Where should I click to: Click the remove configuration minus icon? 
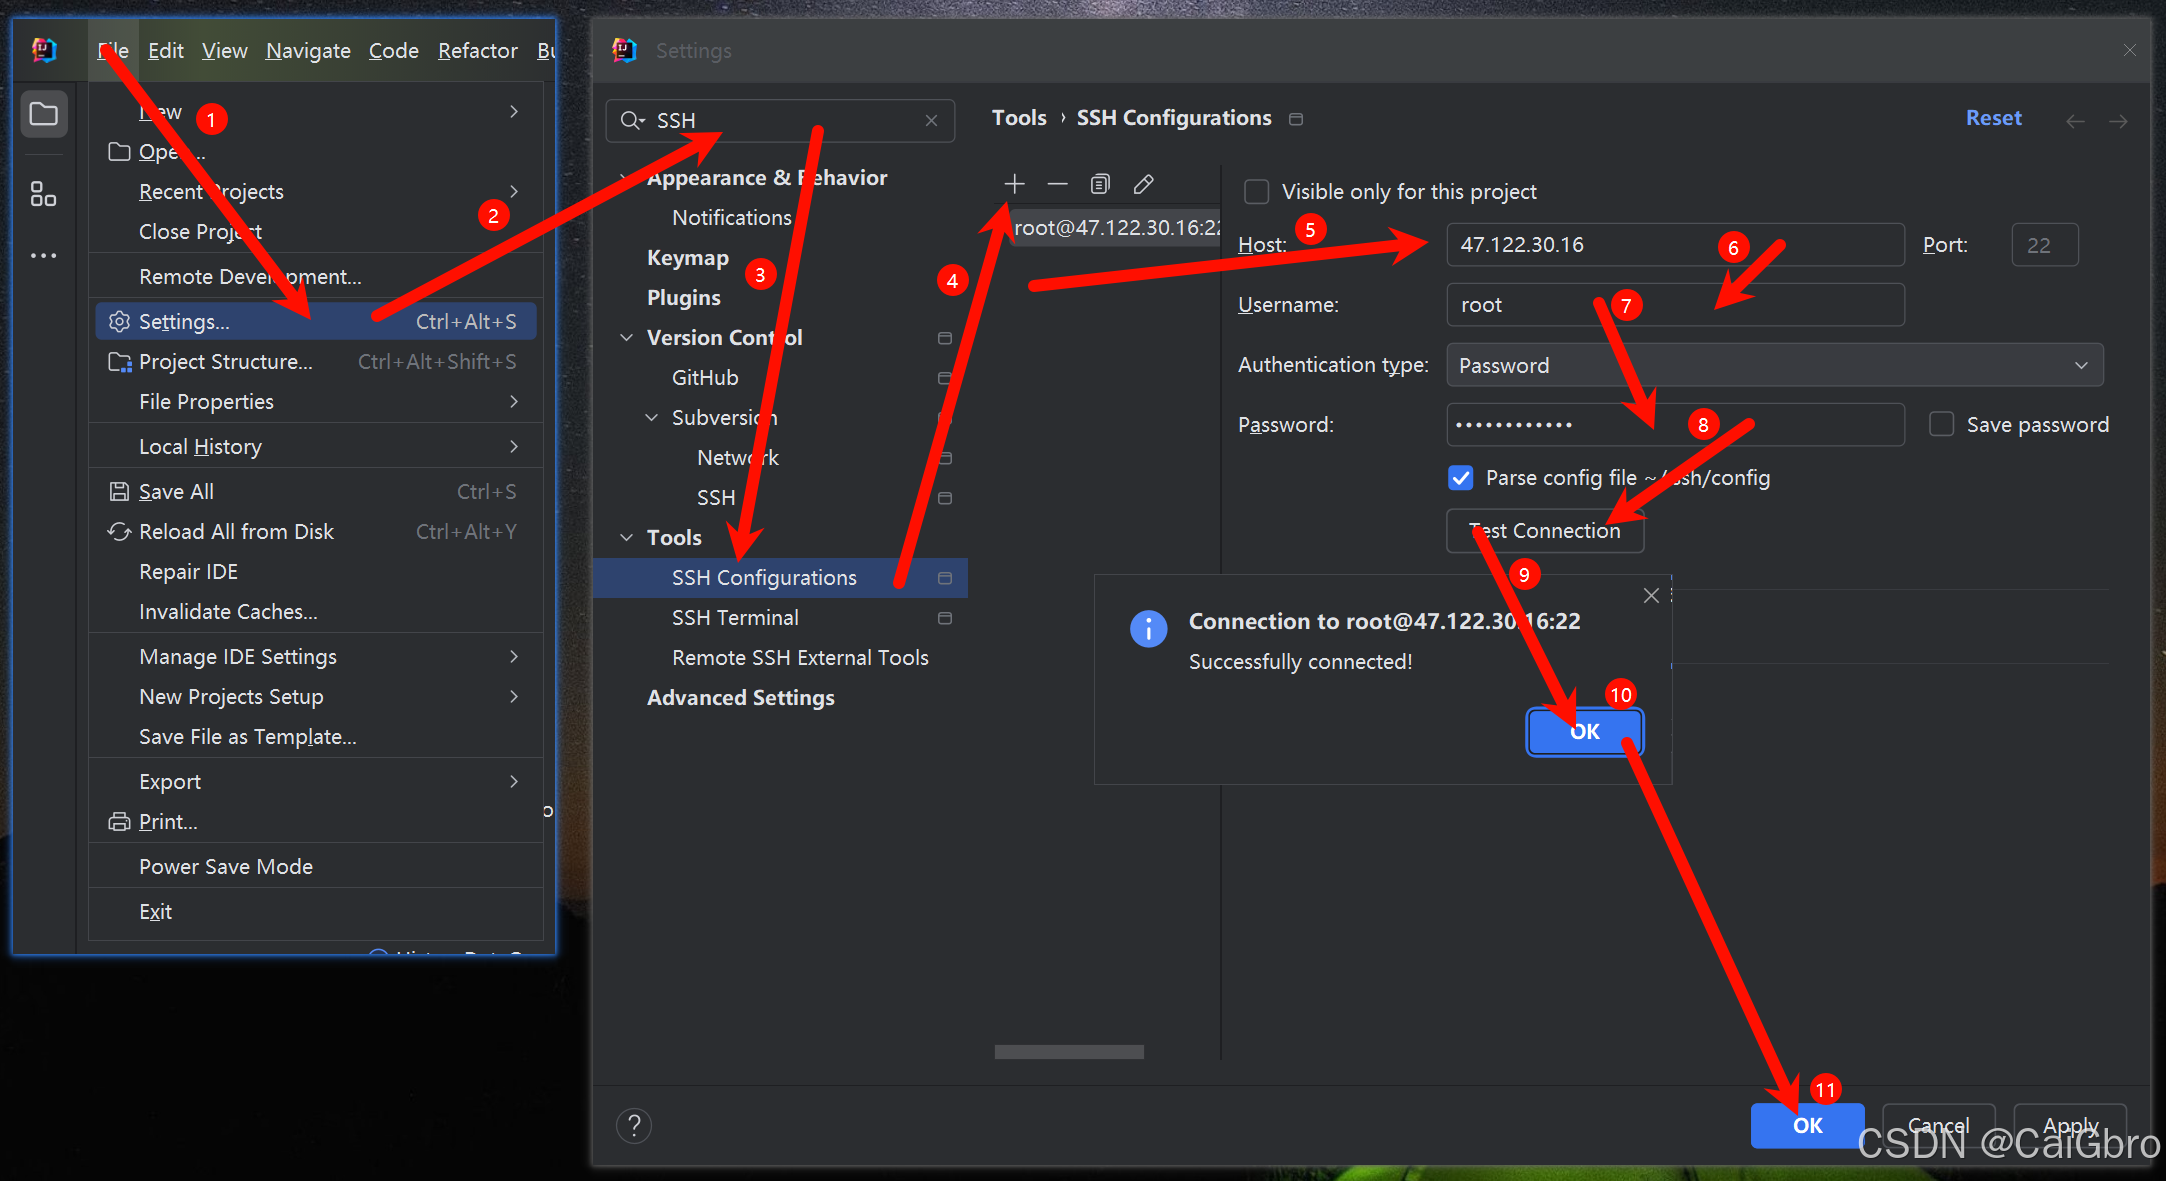1057,184
